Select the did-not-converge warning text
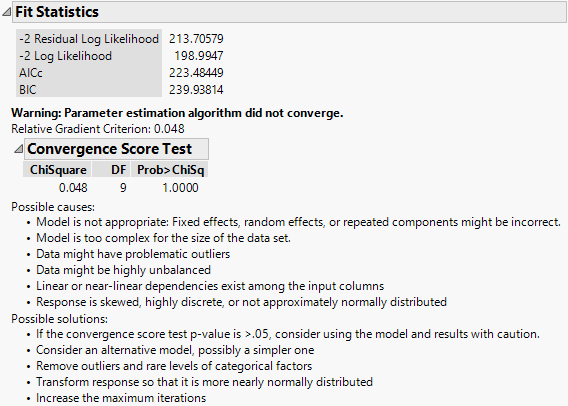The width and height of the screenshot is (568, 406). (x=177, y=113)
